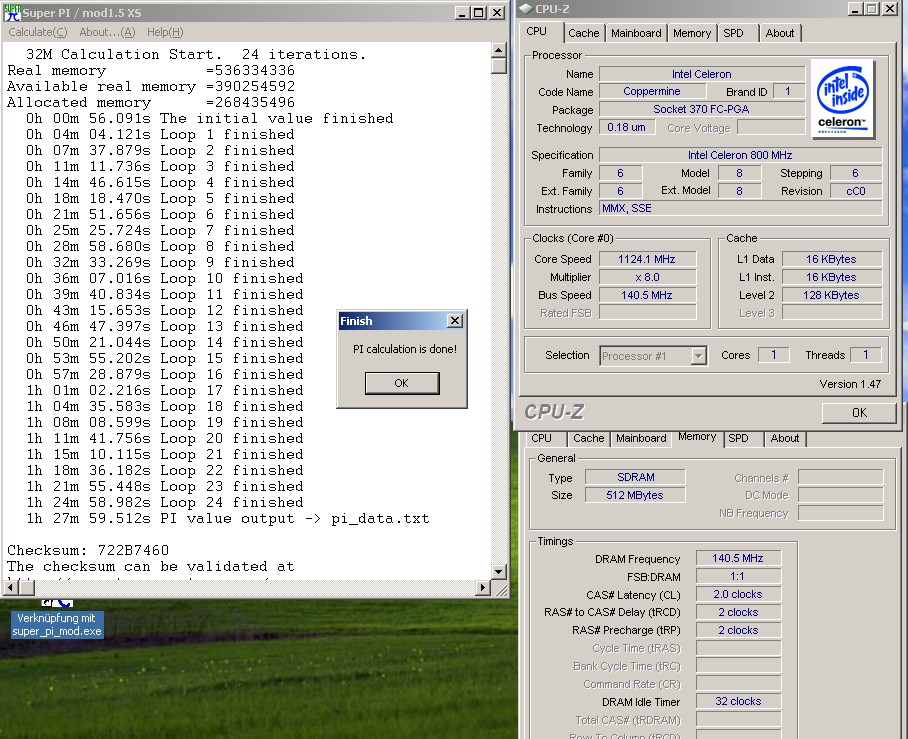The image size is (908, 739).
Task: Click OK button in CPU-Z window
Action: 859,412
